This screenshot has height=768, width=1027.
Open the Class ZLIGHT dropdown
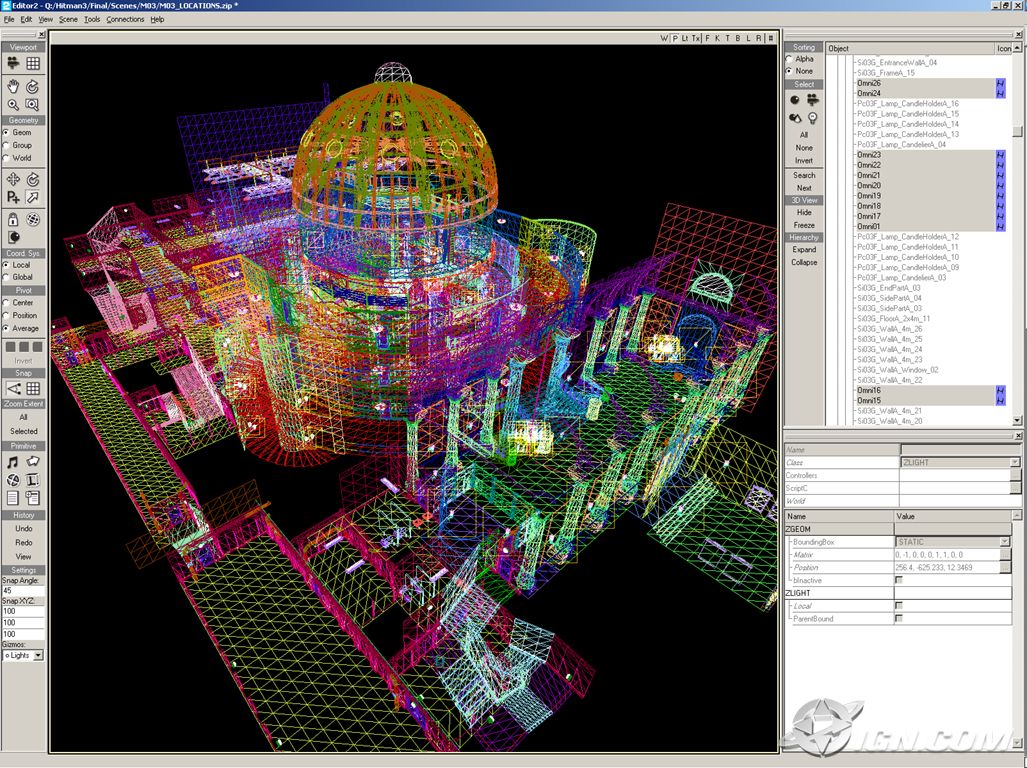[x=1015, y=462]
